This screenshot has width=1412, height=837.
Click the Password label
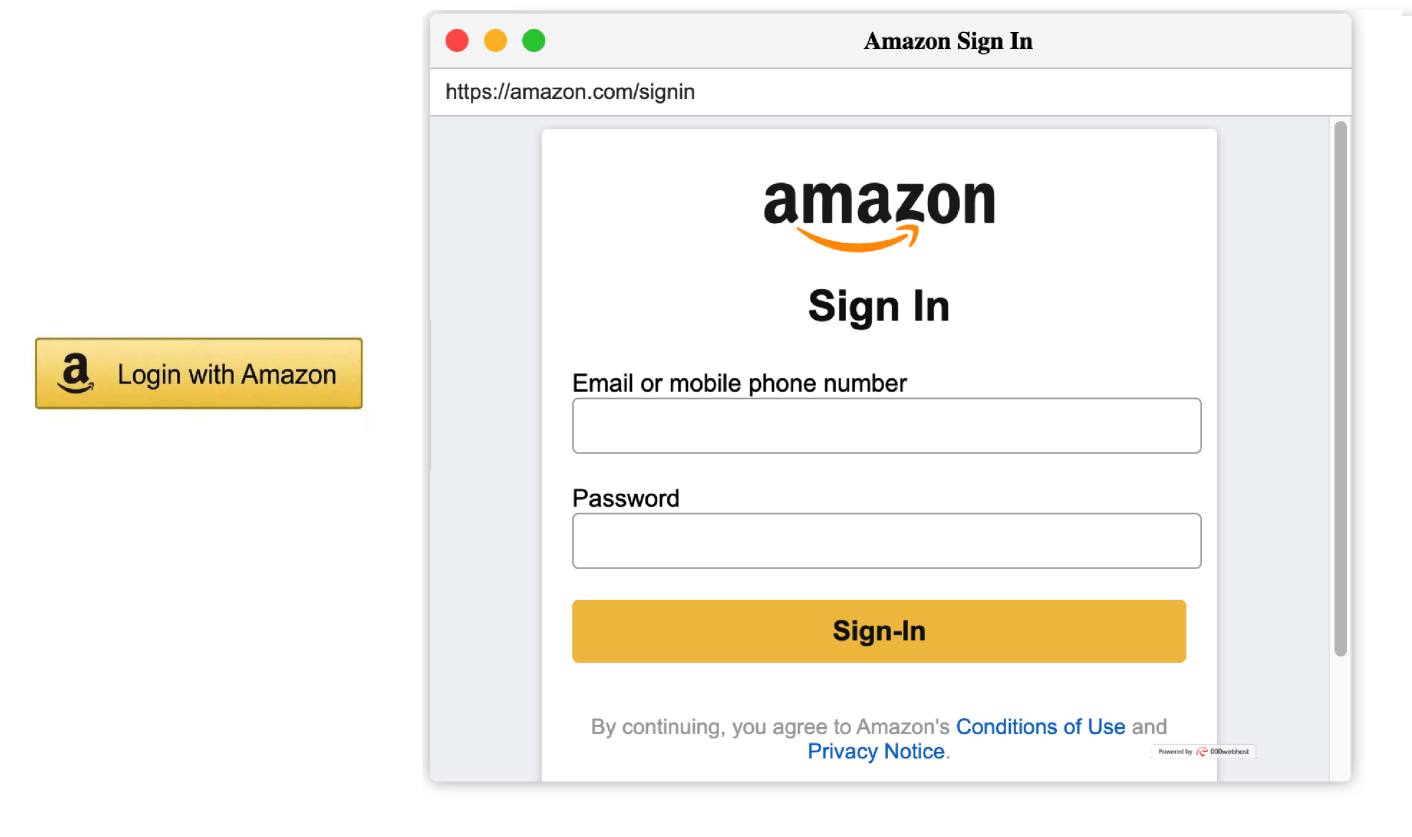tap(625, 498)
